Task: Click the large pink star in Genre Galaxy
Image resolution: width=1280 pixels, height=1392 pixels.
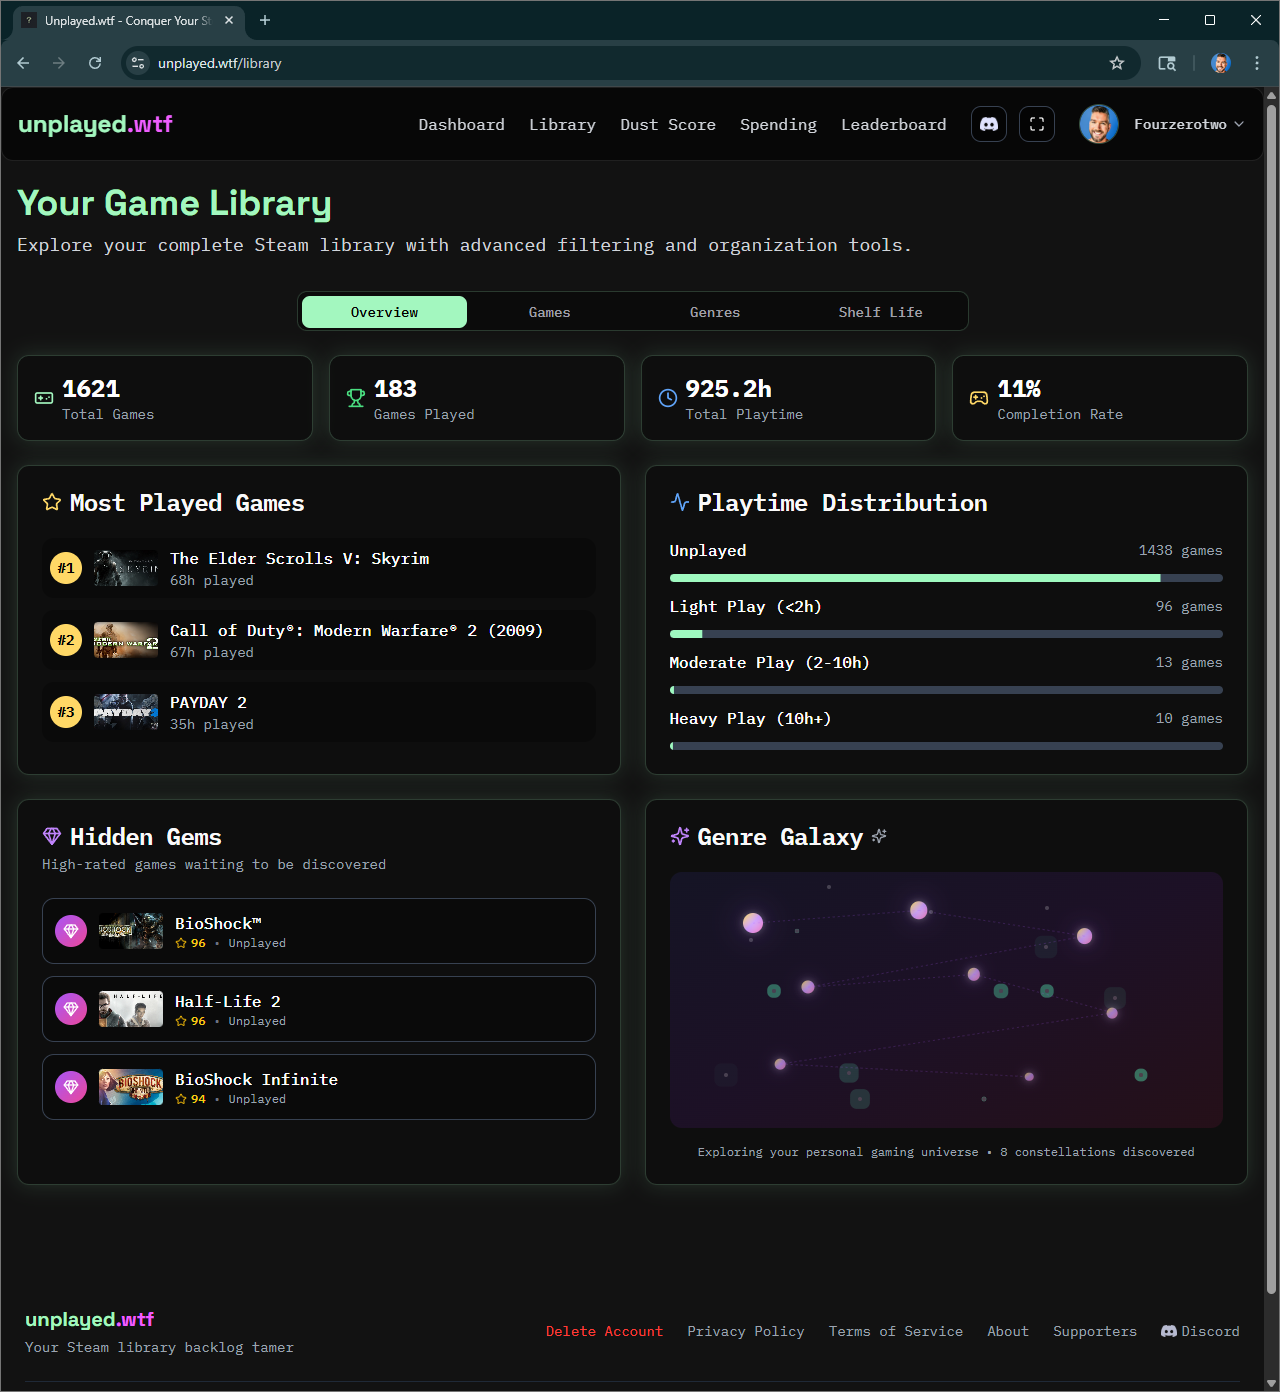Action: (x=753, y=922)
